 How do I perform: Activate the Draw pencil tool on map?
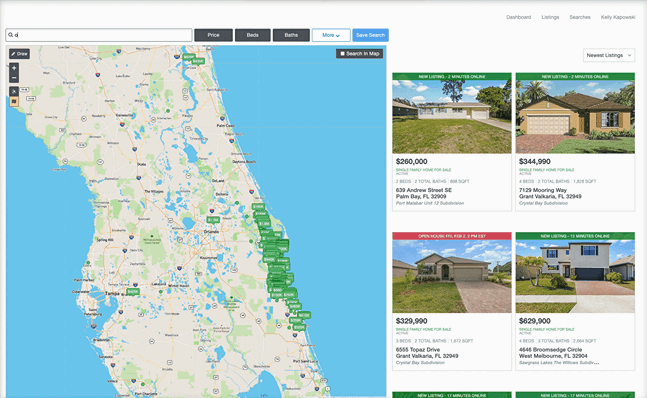click(19, 54)
